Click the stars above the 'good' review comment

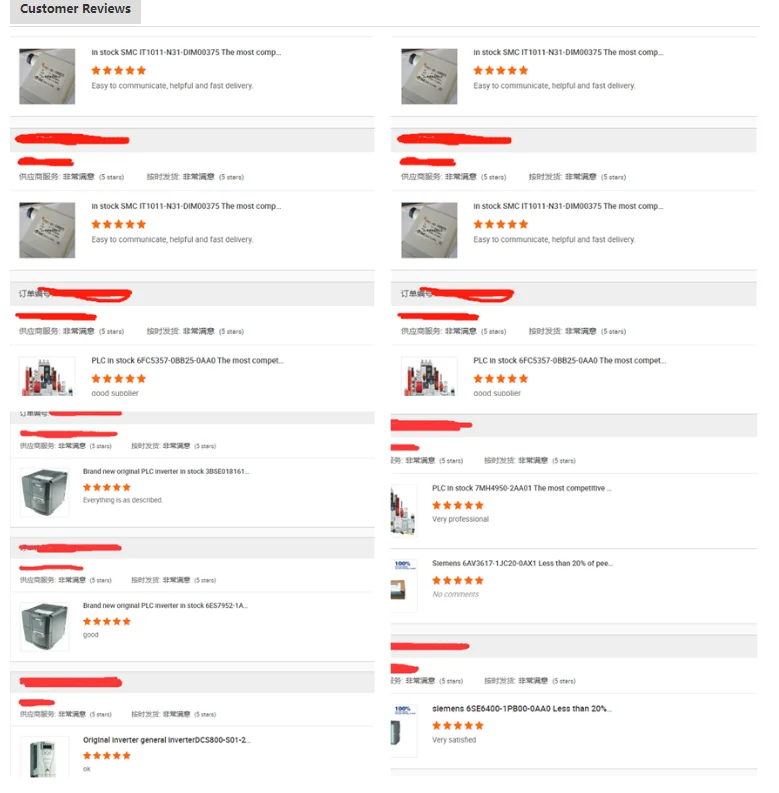coord(107,621)
